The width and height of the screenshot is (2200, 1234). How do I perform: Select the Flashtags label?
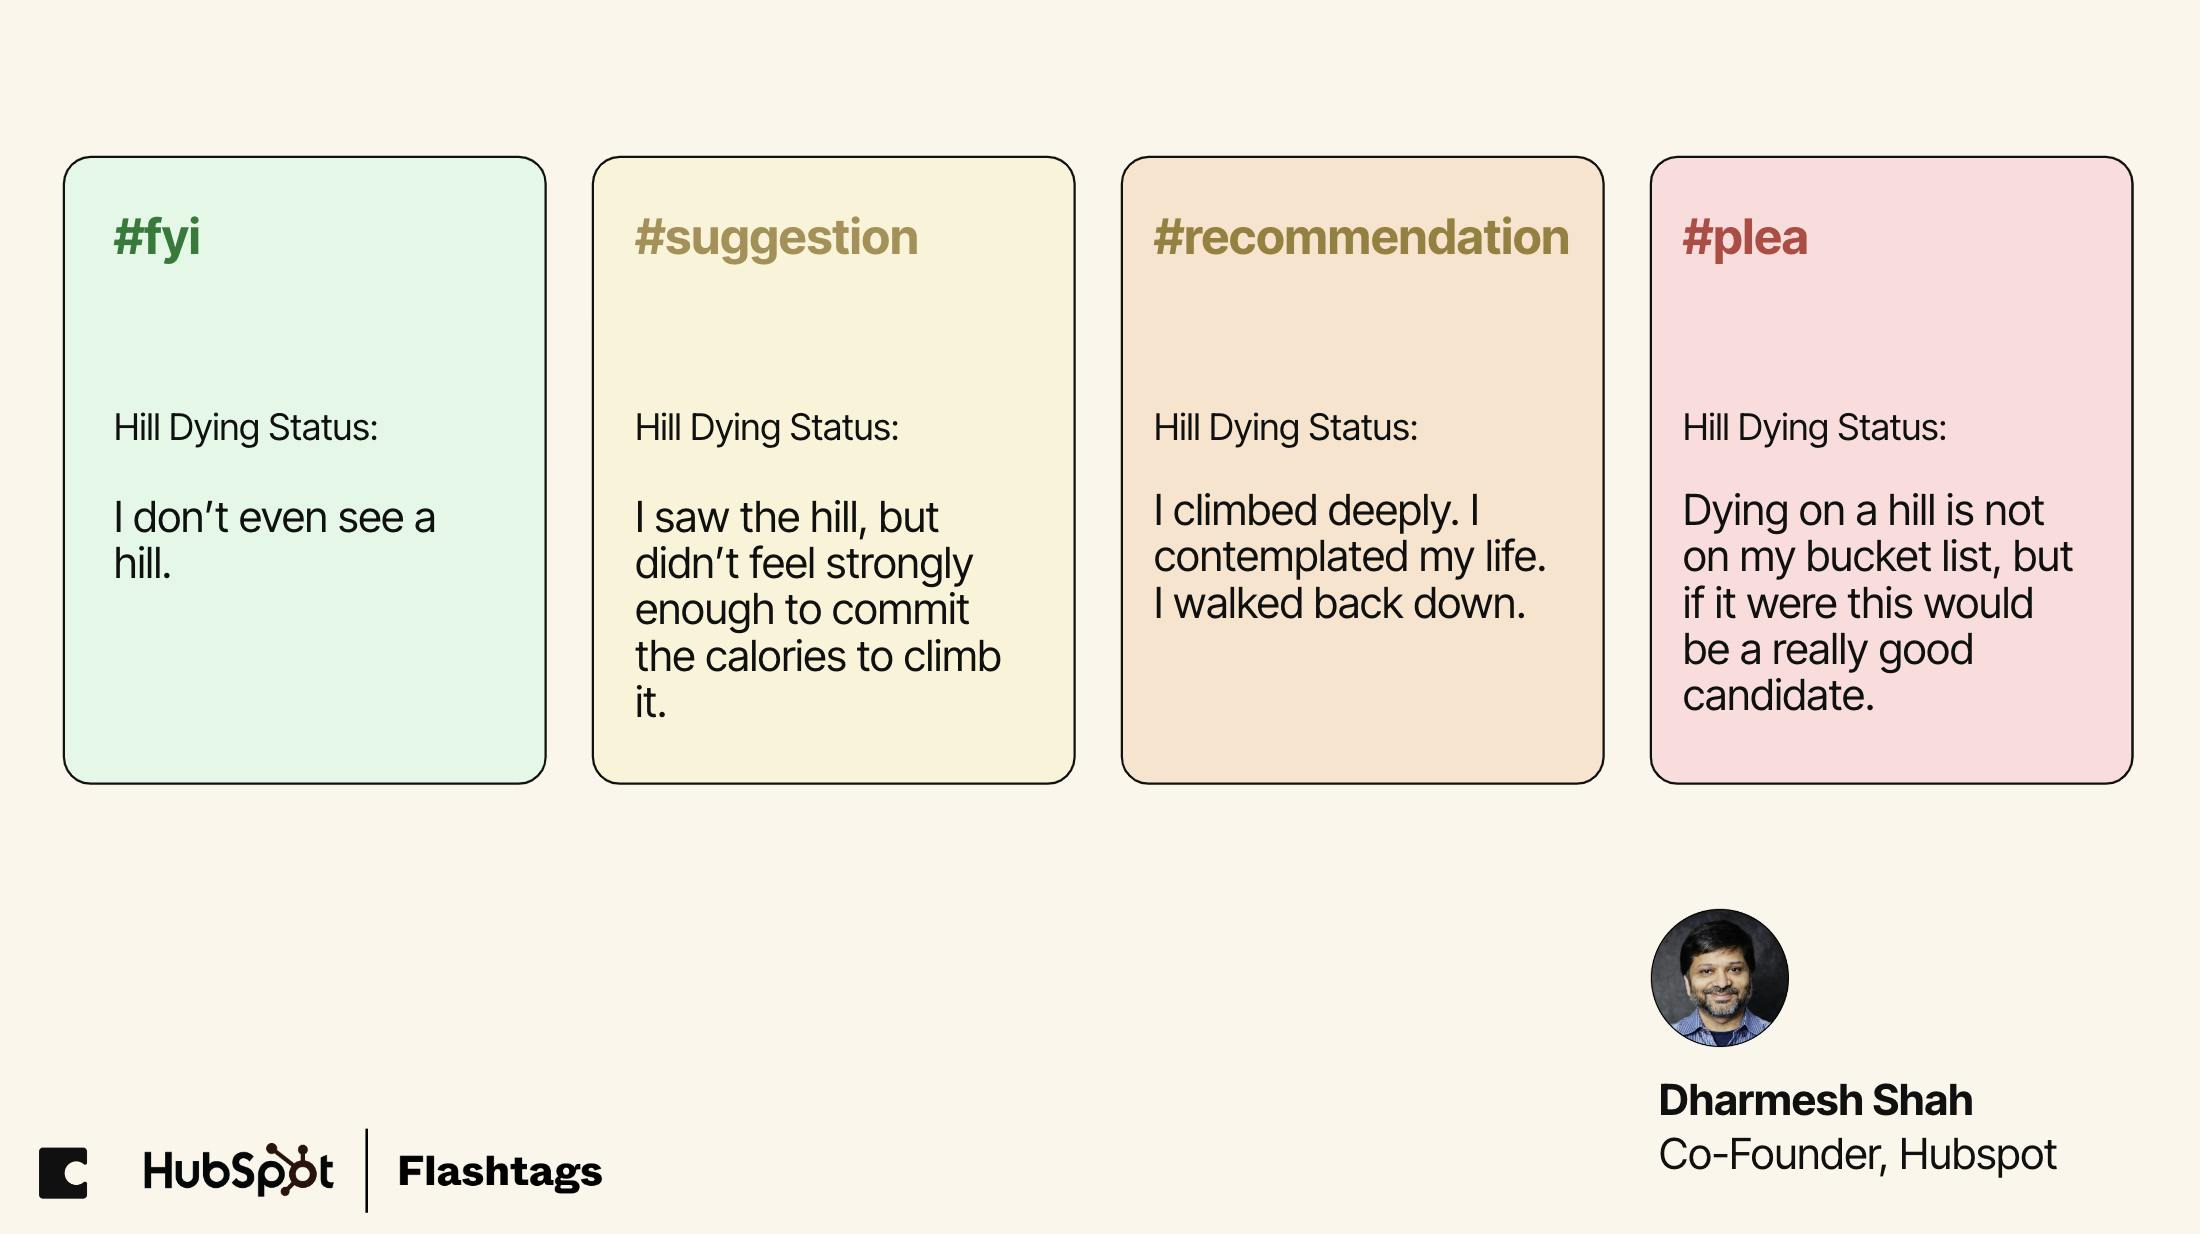500,1171
